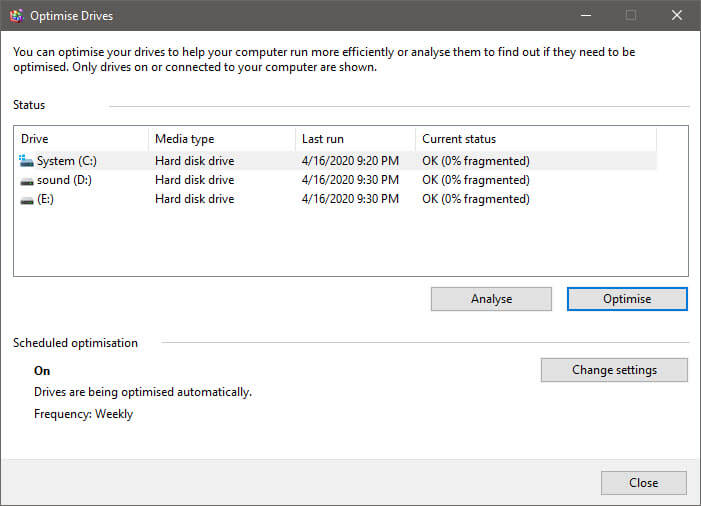Click the C: media type Hard disk drive

194,160
